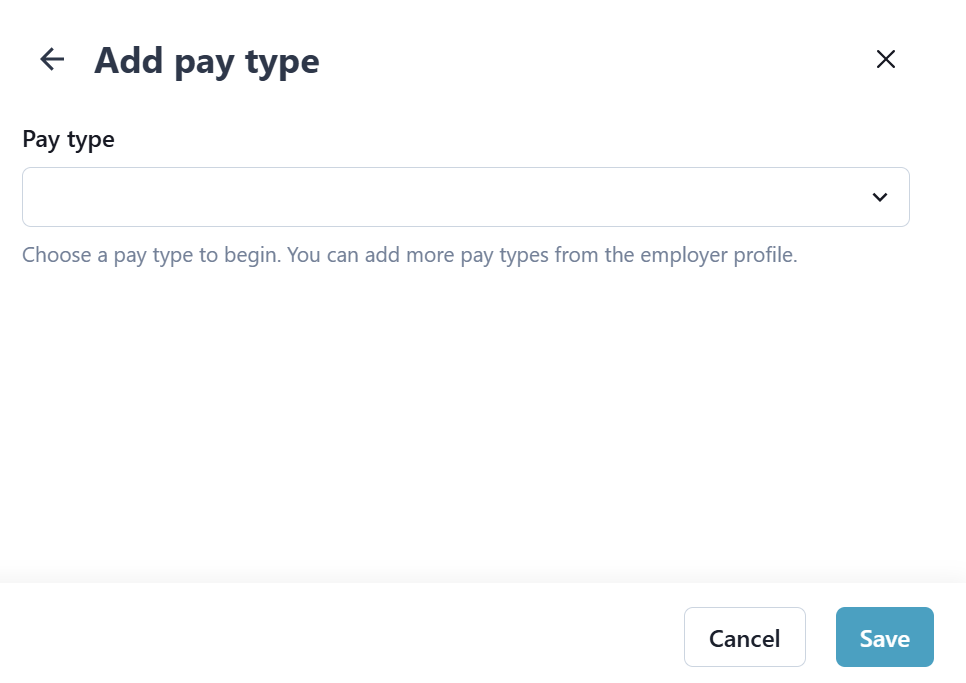
Task: Go back using the left arrow
Action: pyautogui.click(x=52, y=60)
